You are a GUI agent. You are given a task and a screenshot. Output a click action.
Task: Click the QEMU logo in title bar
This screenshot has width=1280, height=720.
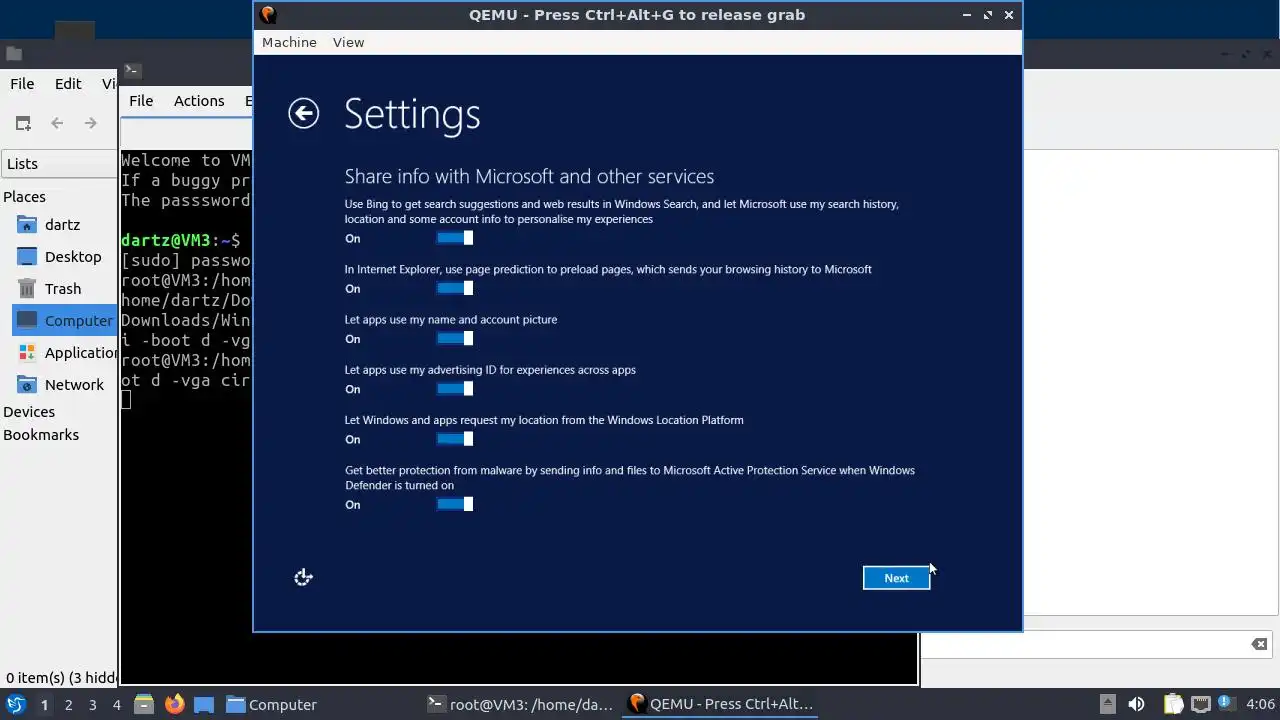pyautogui.click(x=268, y=14)
